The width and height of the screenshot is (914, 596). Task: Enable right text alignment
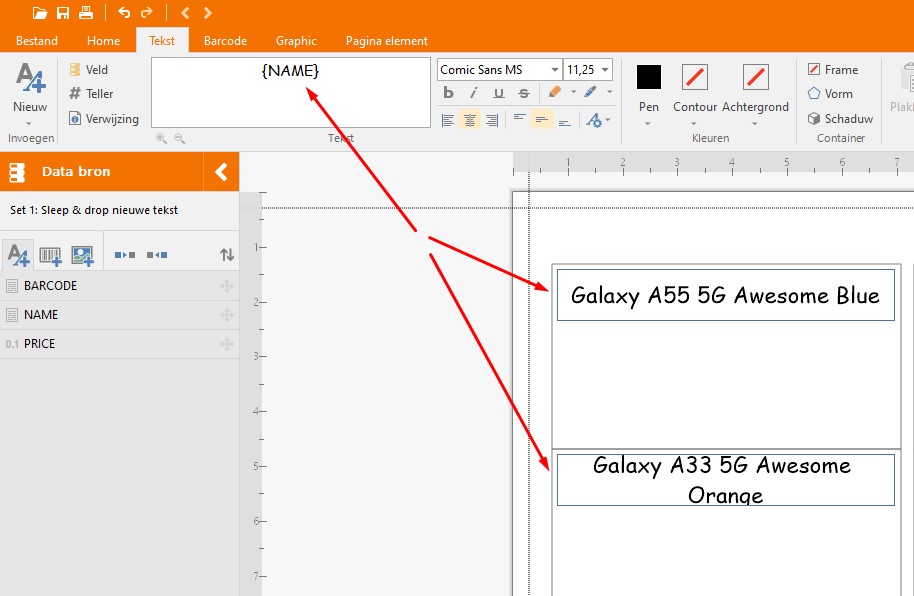coord(491,120)
